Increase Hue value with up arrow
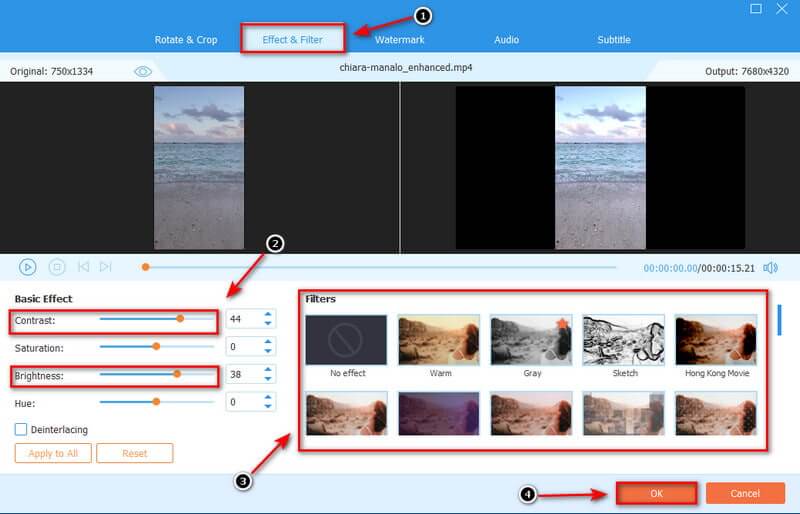 click(x=268, y=397)
